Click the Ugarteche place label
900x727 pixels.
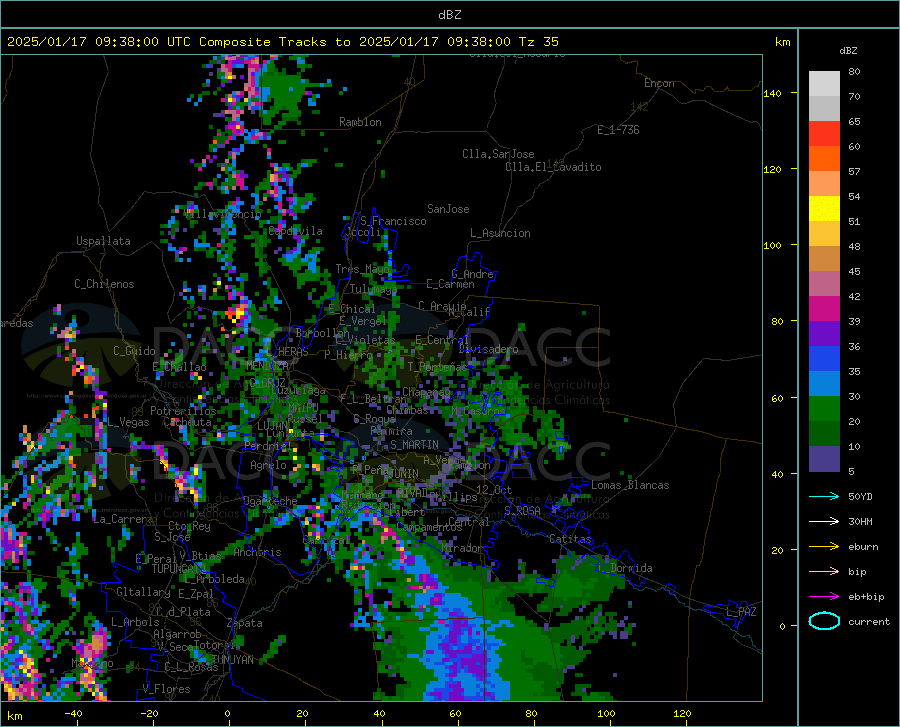click(x=270, y=501)
